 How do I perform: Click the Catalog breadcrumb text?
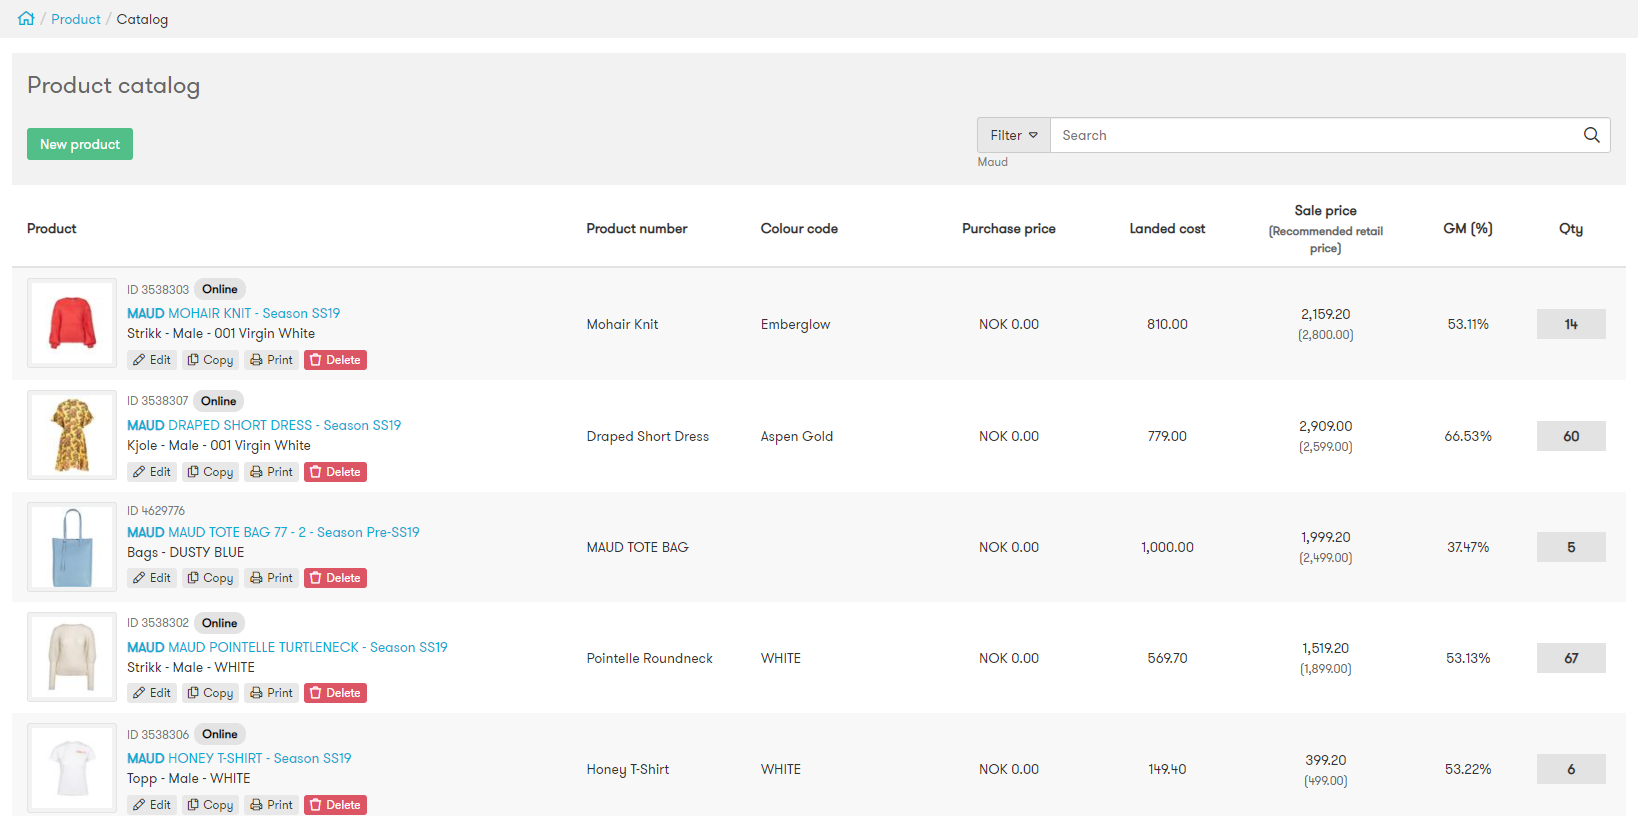tap(142, 19)
